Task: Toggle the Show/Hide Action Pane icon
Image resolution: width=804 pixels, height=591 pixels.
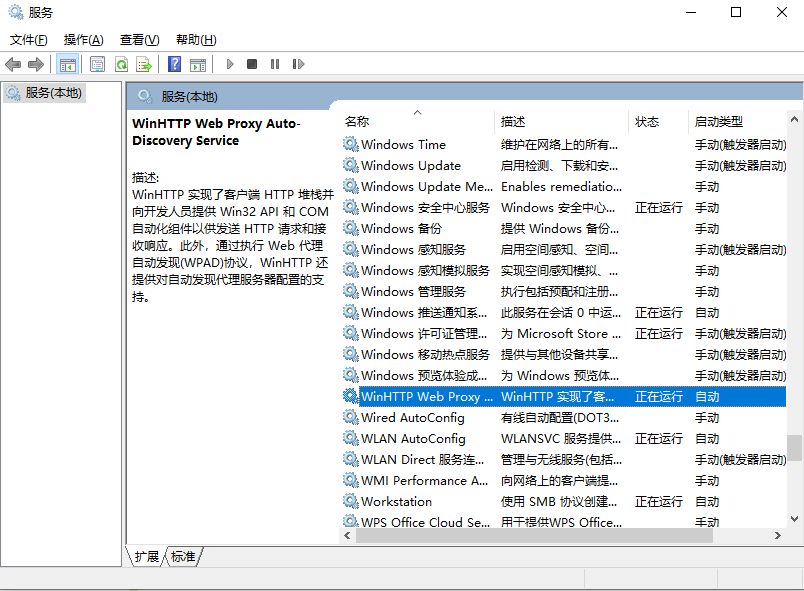Action: pos(198,64)
